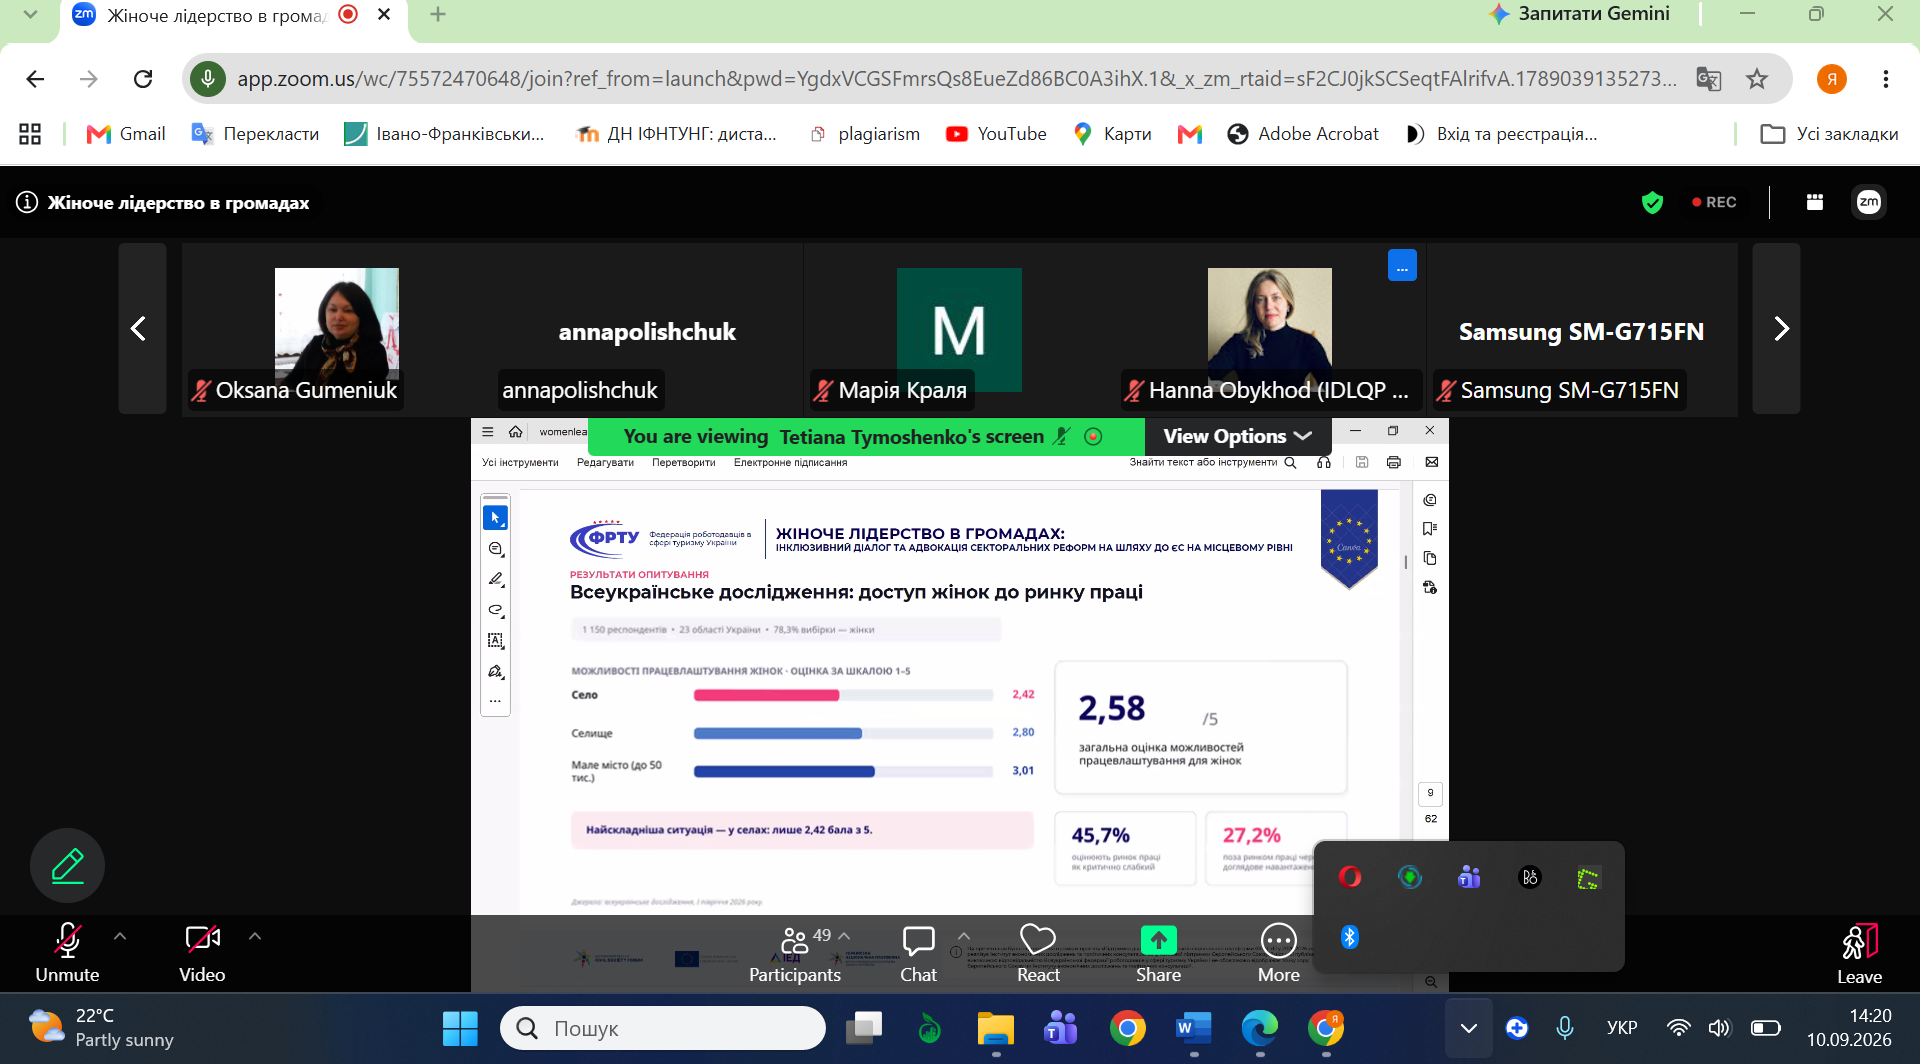Show next participants in gallery strip
The width and height of the screenshot is (1920, 1064).
click(1777, 328)
